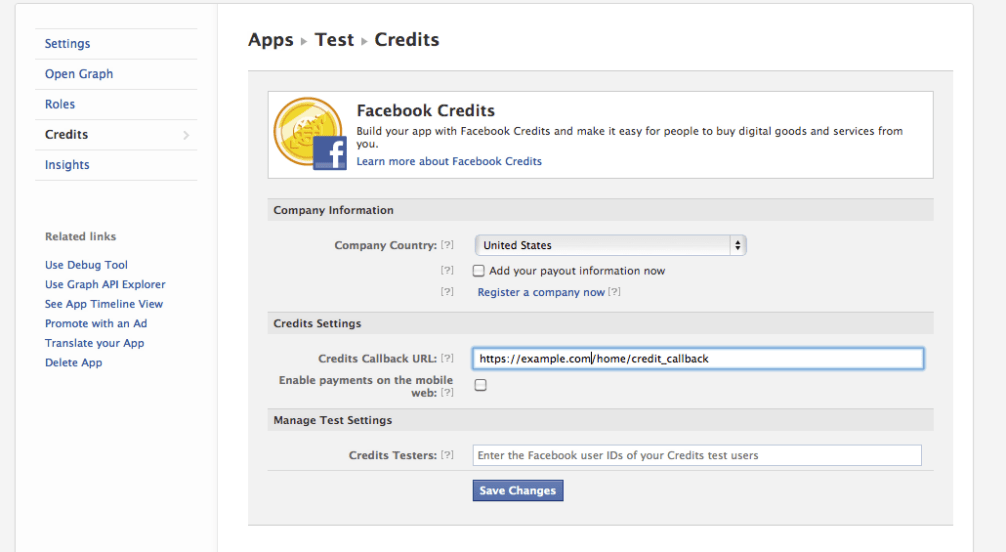Click Register a company now link
This screenshot has height=552, width=1006.
coord(541,293)
